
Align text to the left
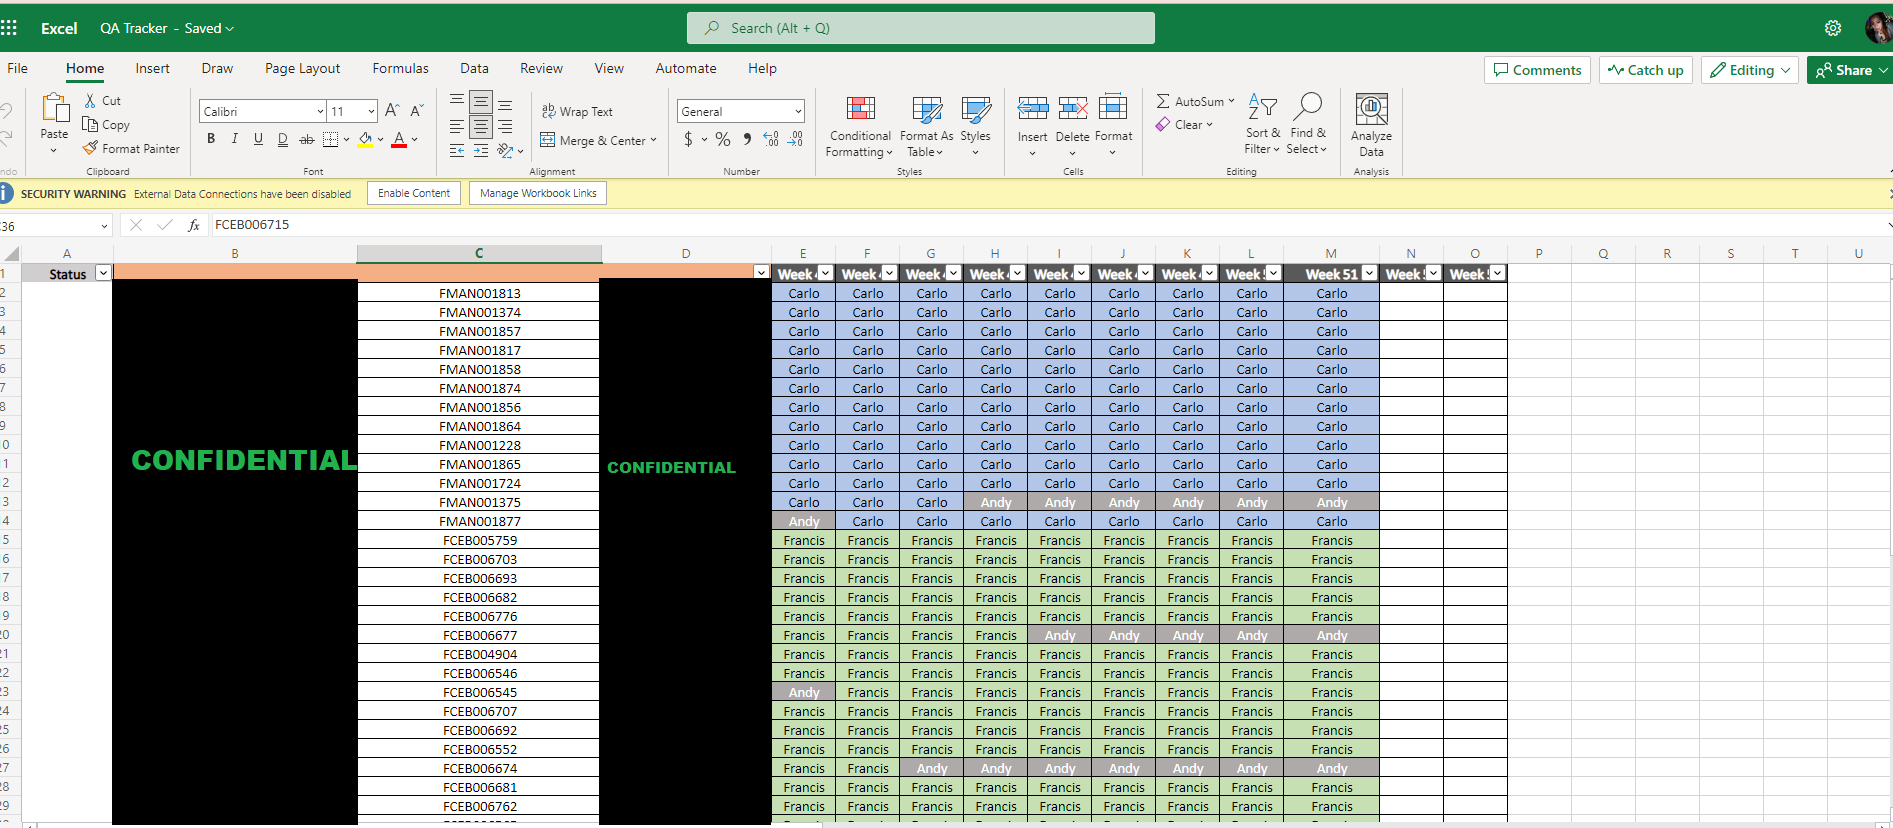457,127
